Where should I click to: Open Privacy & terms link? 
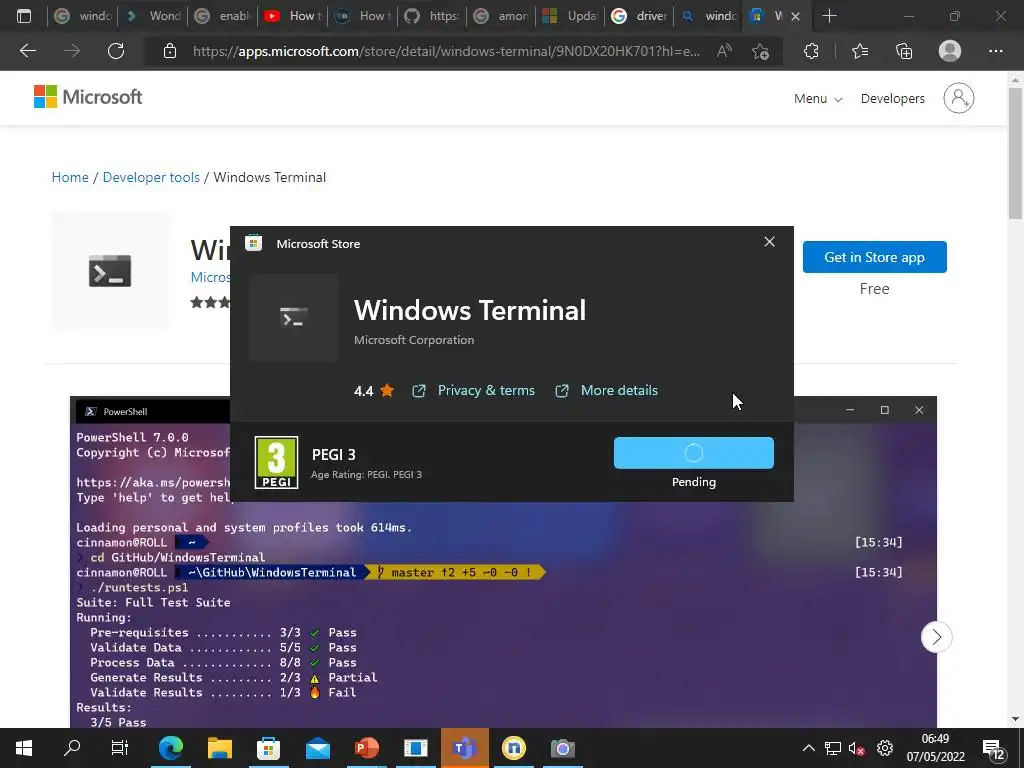click(x=486, y=391)
